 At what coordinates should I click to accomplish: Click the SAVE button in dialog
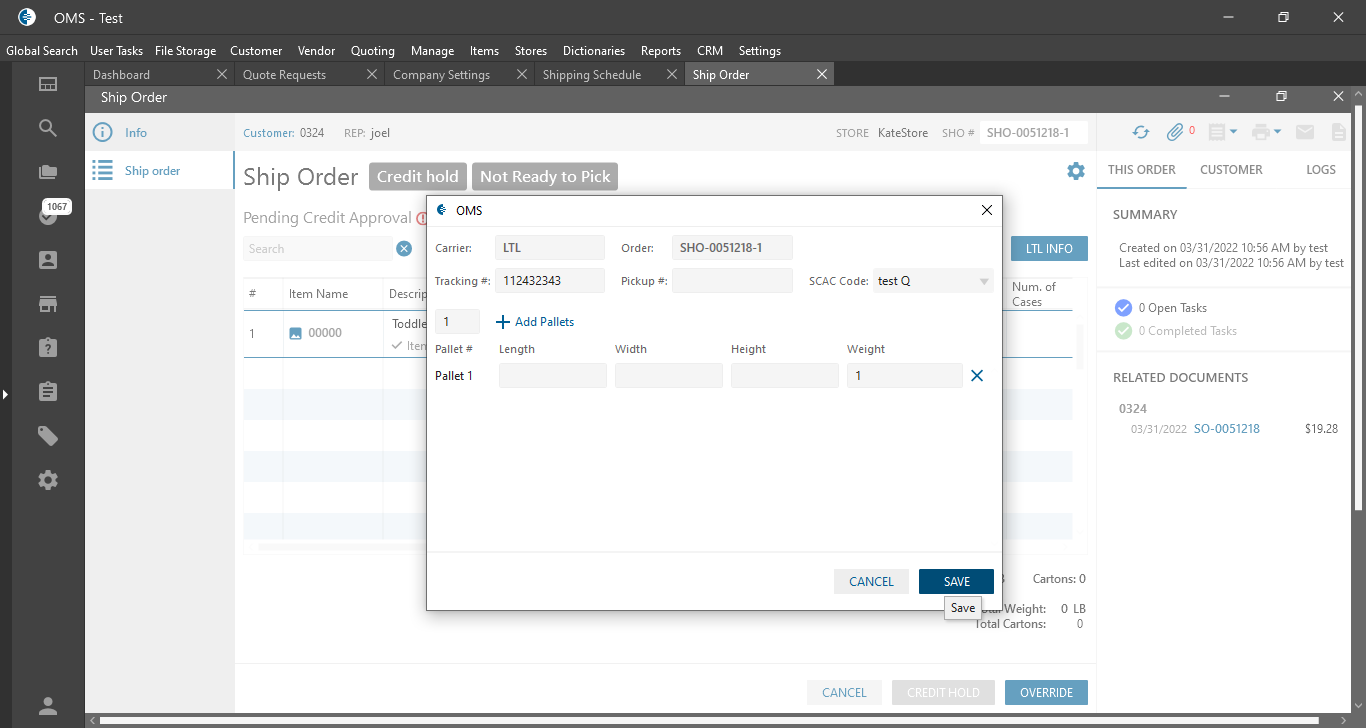956,582
